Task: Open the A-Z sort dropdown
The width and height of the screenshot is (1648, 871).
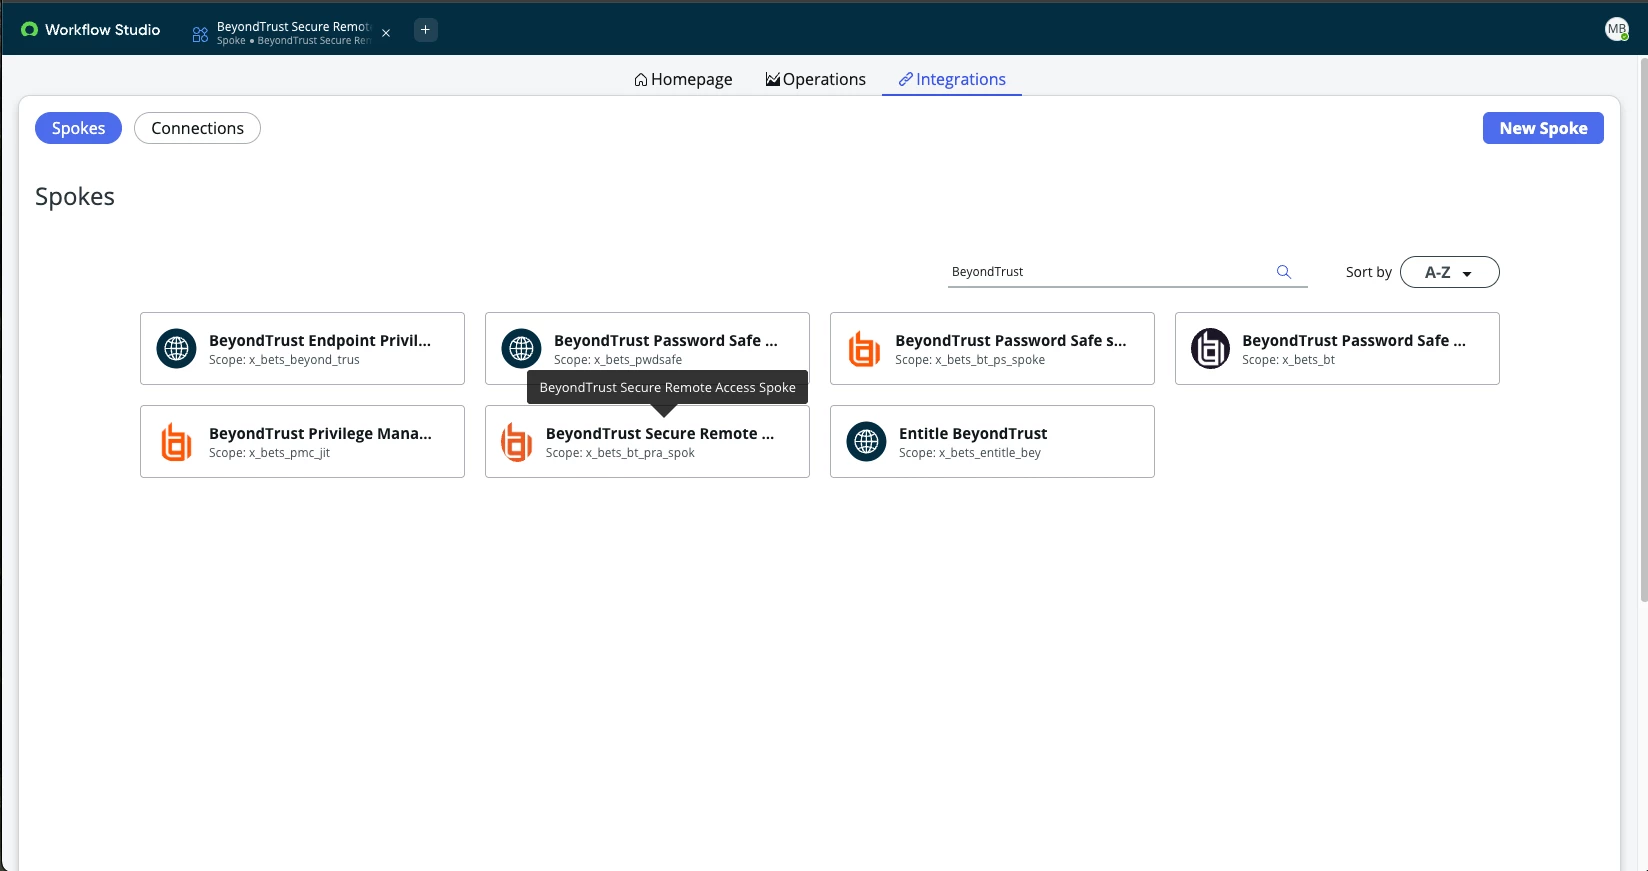Action: pos(1450,272)
